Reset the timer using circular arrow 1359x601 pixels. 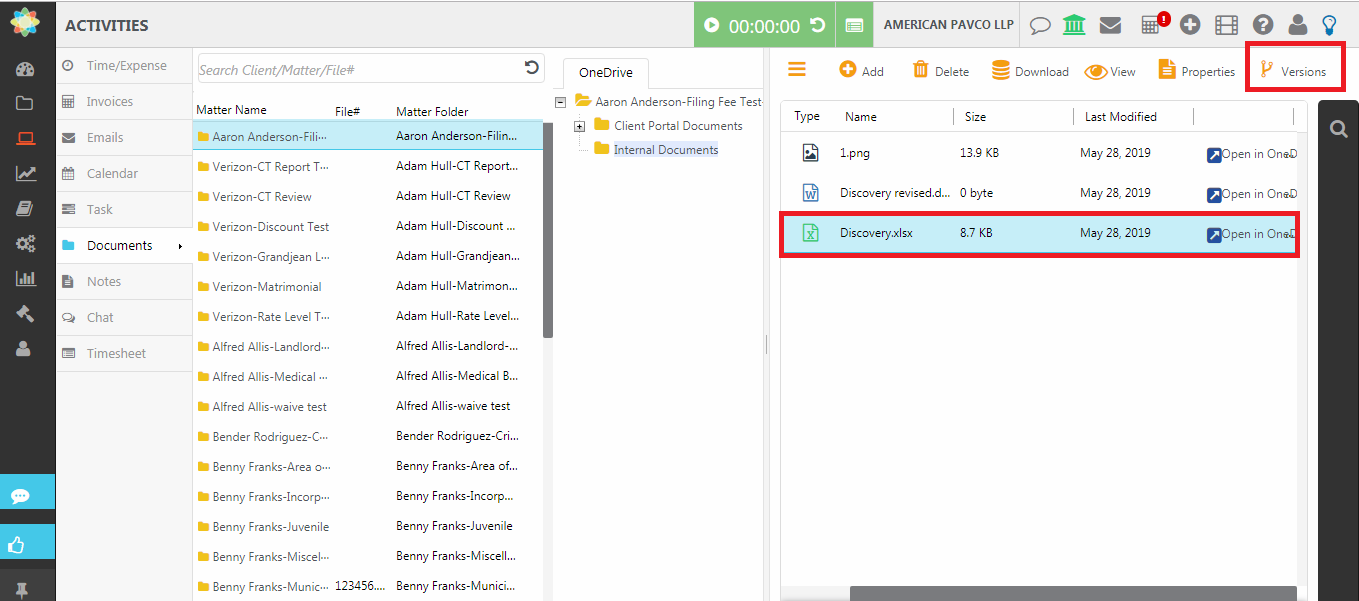[x=817, y=26]
